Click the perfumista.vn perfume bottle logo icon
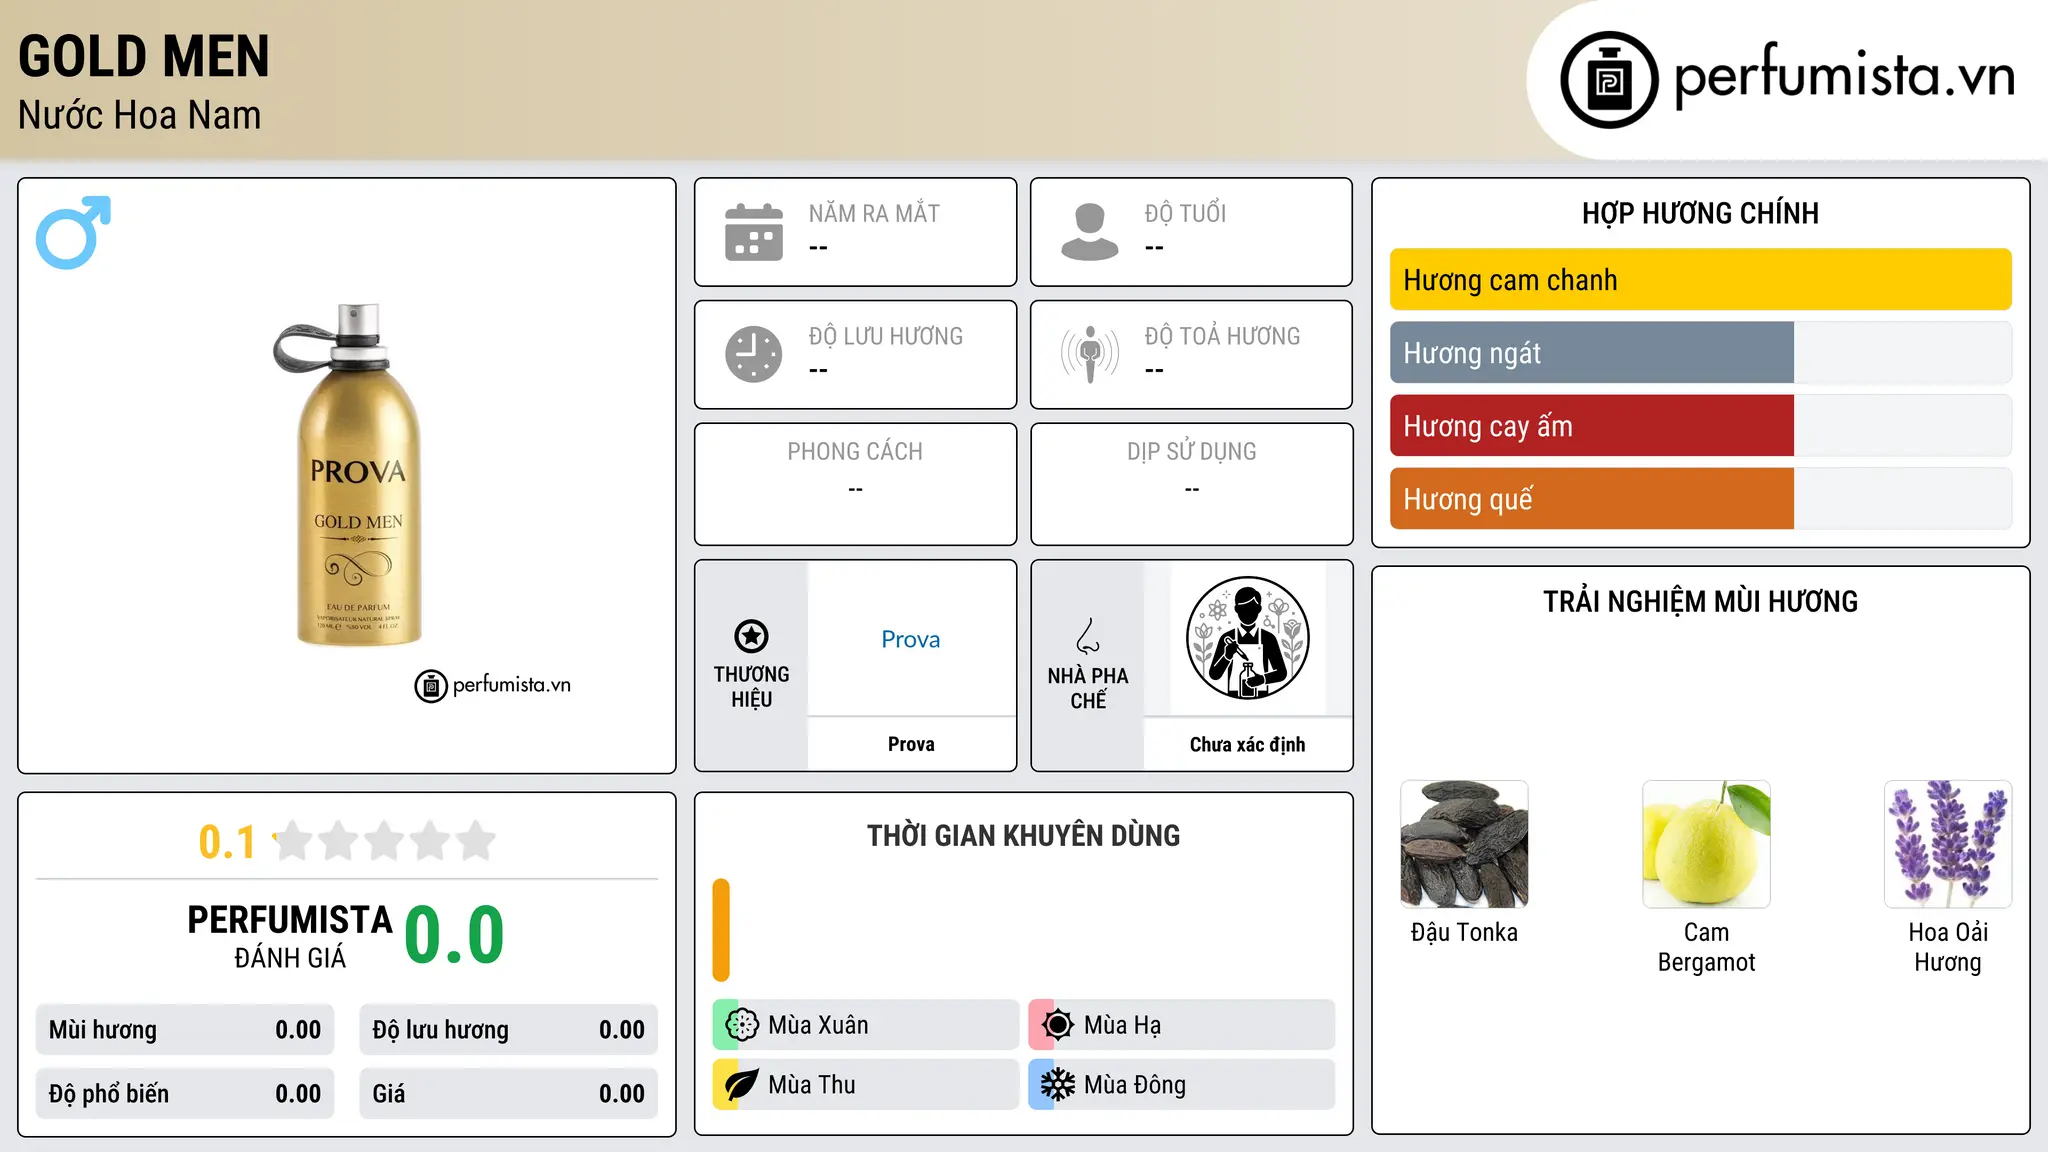 click(x=1609, y=80)
